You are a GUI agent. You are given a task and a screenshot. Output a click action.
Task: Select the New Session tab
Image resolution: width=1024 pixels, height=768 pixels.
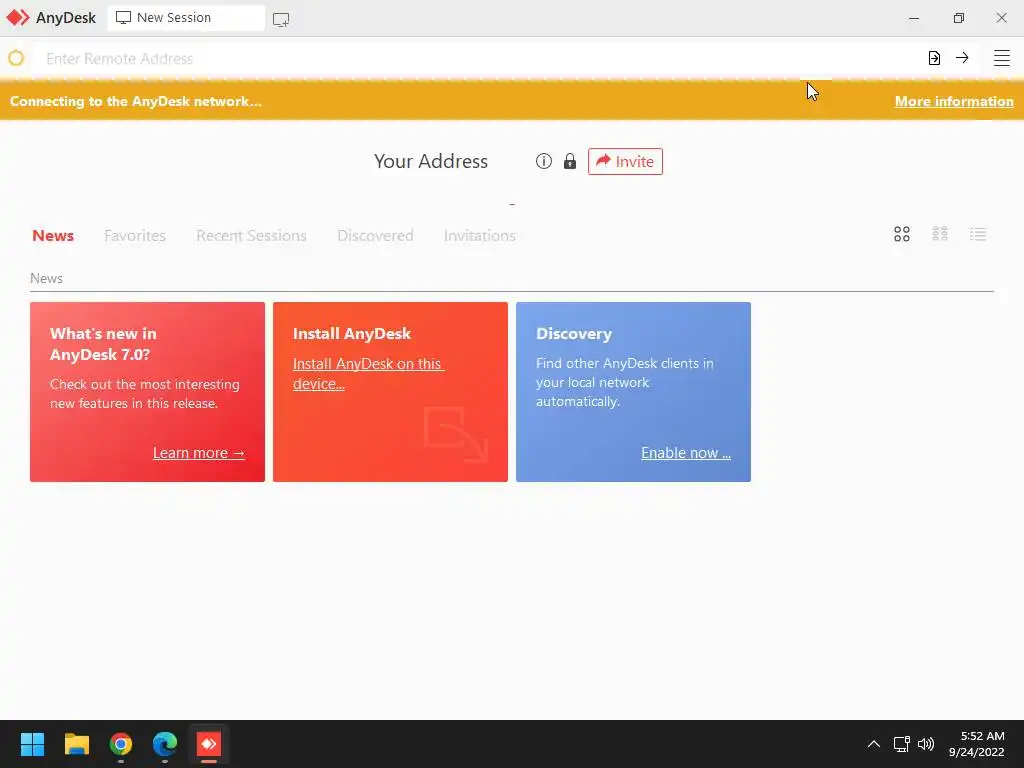(186, 18)
